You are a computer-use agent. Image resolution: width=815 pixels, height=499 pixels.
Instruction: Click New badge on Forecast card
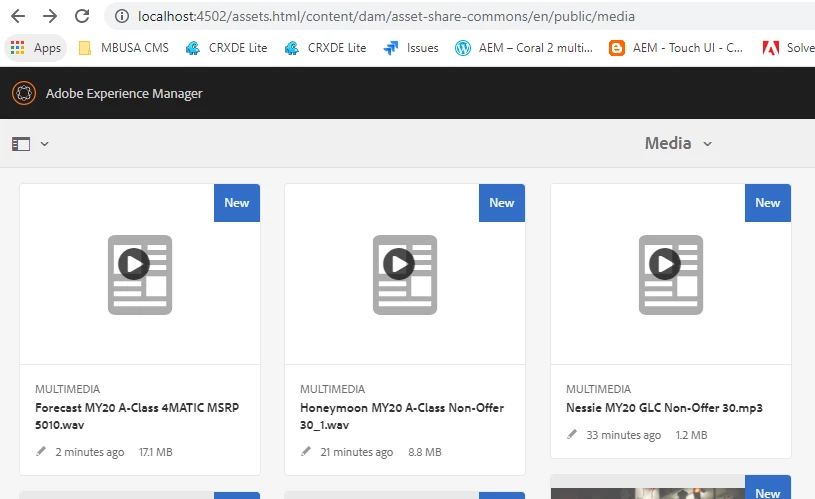pos(237,203)
